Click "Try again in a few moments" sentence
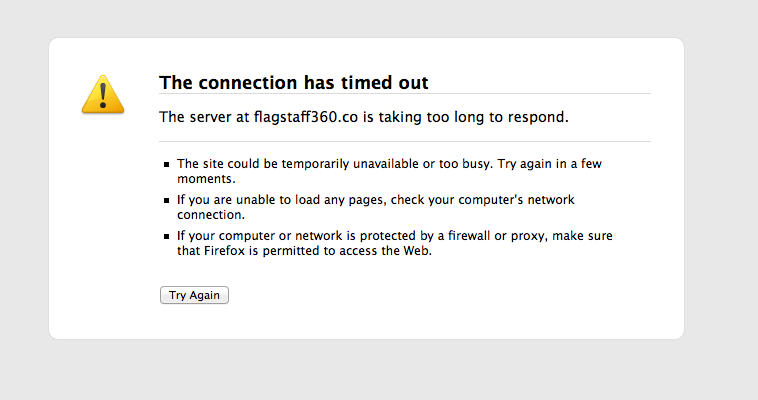This screenshot has height=400, width=758. (x=390, y=171)
